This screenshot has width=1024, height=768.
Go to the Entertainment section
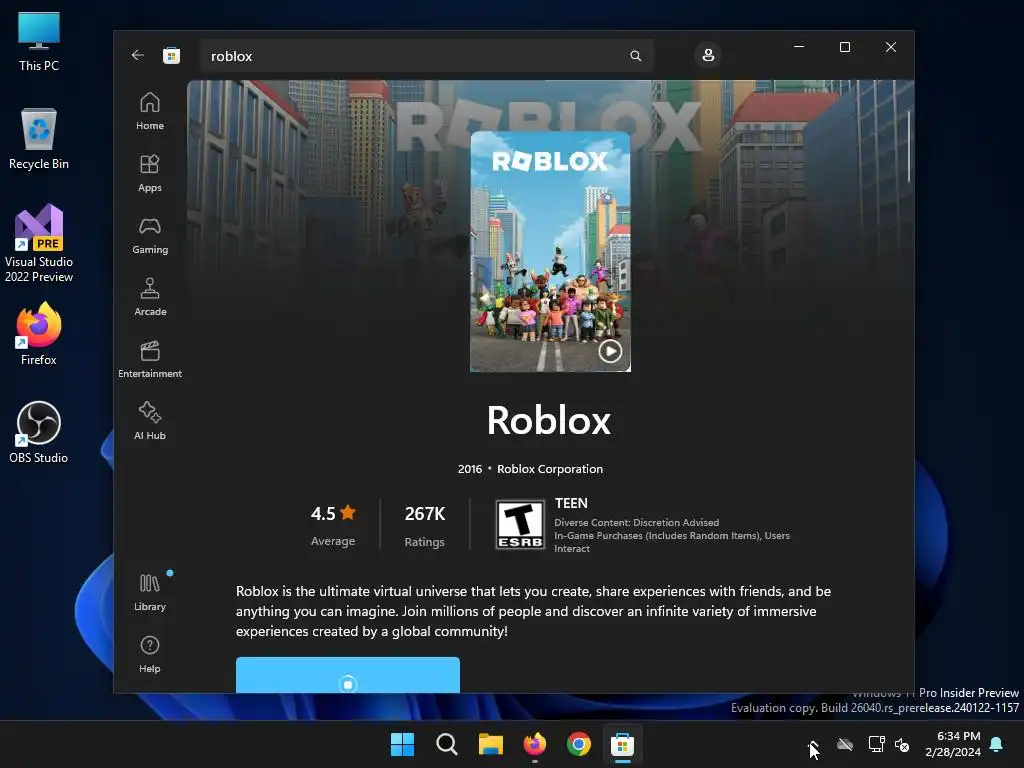point(150,359)
